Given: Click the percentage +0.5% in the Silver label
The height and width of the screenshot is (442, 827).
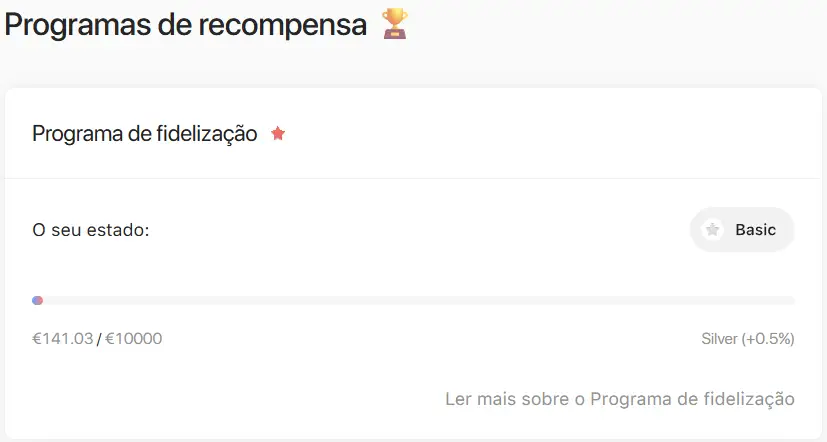Looking at the screenshot, I should pos(768,339).
